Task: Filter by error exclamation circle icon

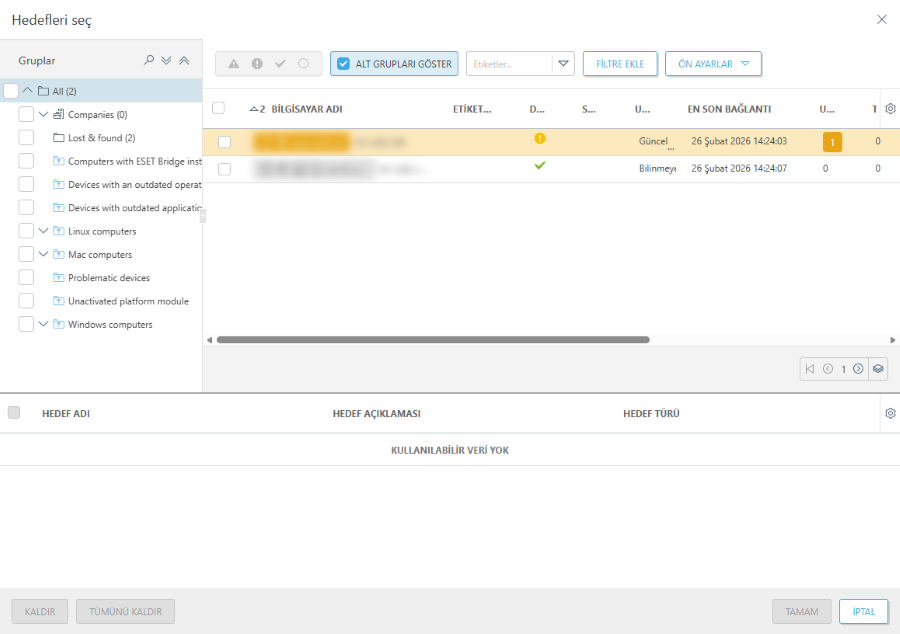Action: coord(257,64)
